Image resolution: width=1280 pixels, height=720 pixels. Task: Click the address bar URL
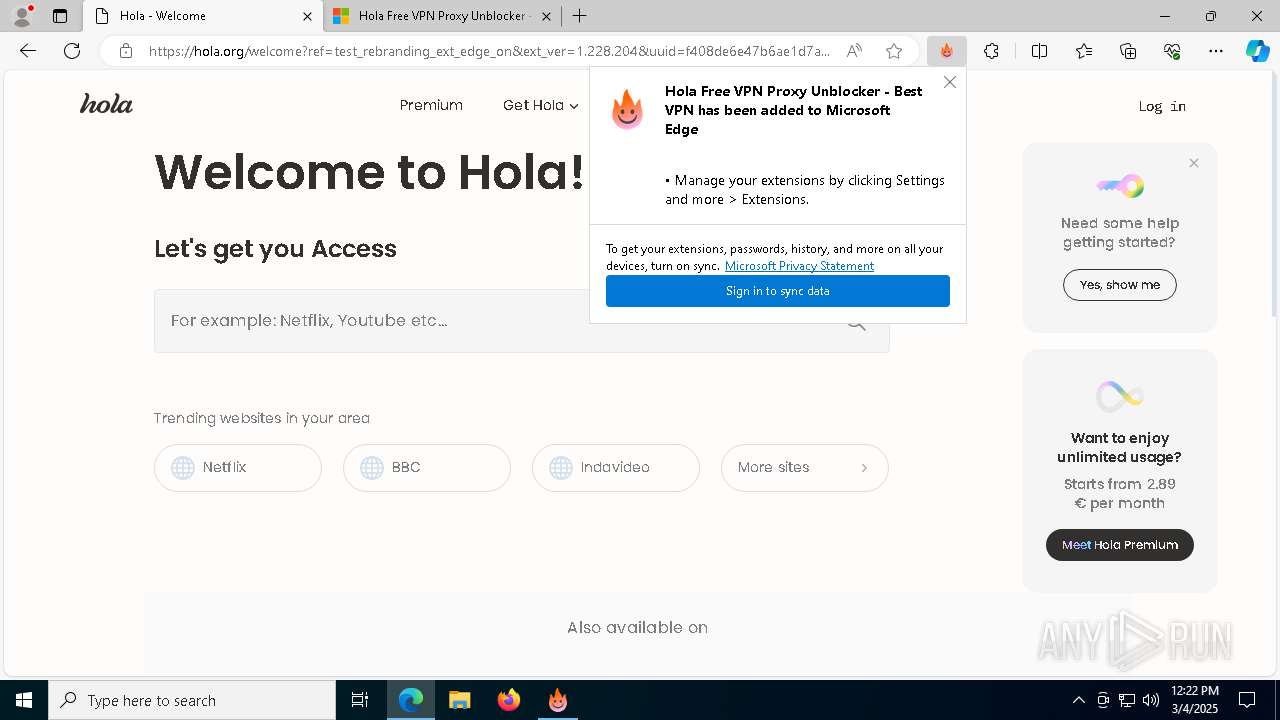click(x=489, y=51)
